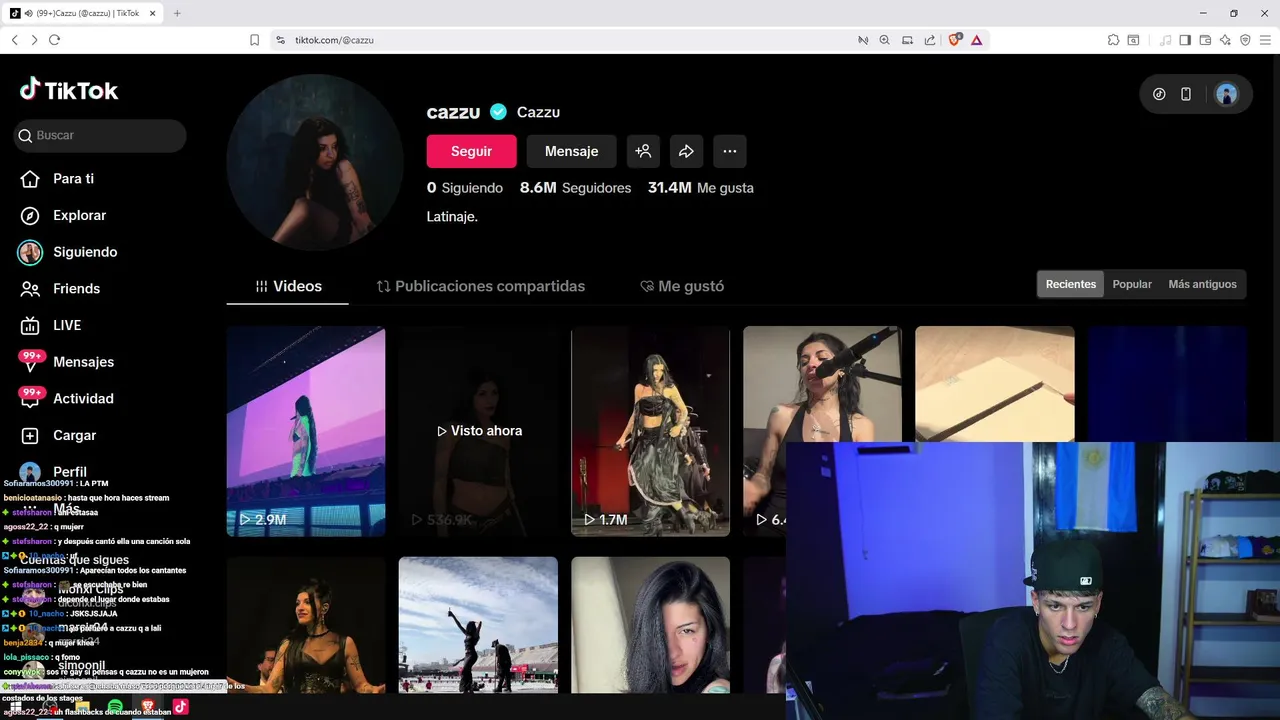Click the Latinaje. bio text

tap(452, 216)
